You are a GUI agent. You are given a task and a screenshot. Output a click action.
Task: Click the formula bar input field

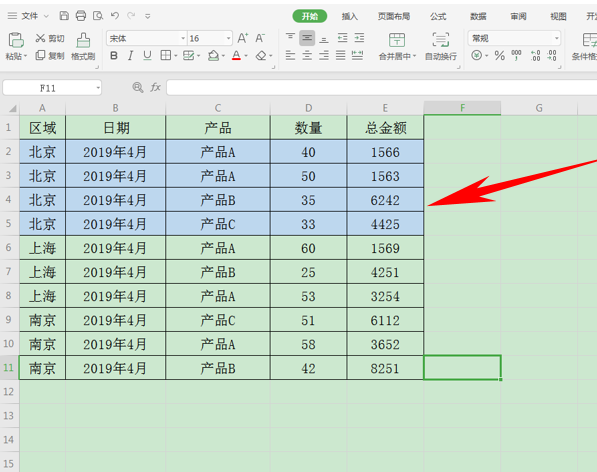tap(382, 88)
